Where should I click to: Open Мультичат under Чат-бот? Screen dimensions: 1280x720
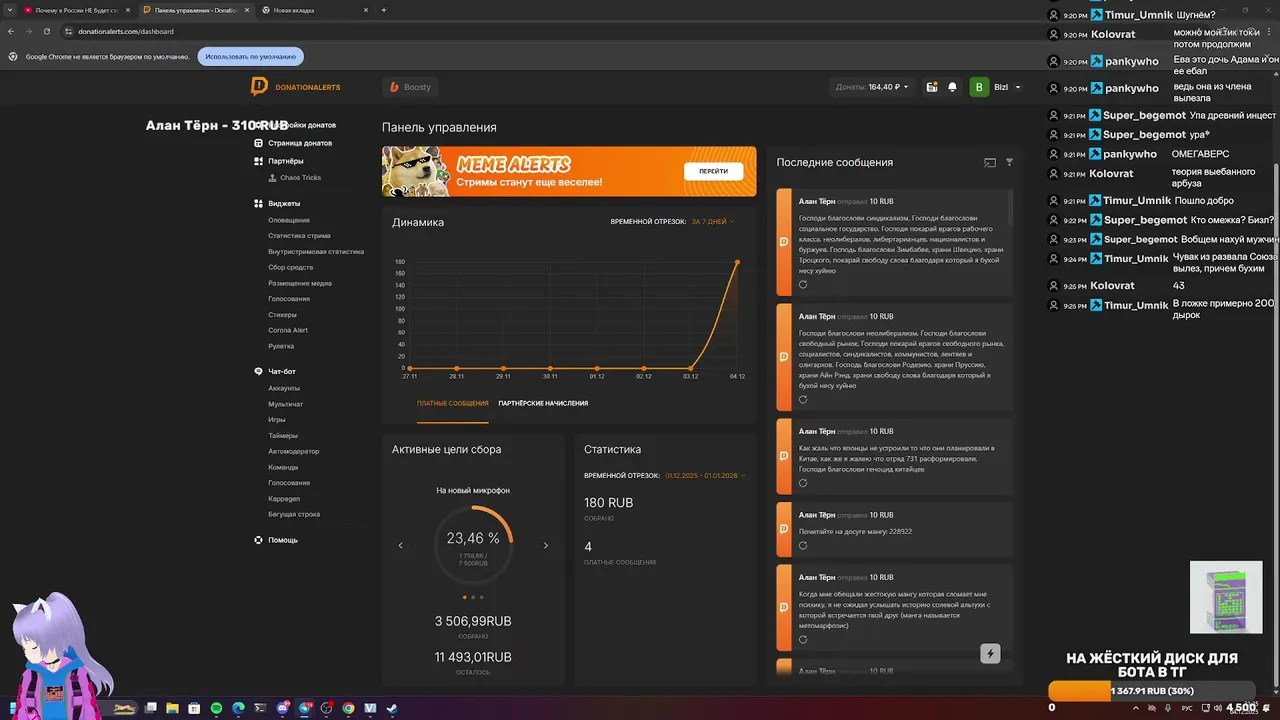[x=285, y=404]
